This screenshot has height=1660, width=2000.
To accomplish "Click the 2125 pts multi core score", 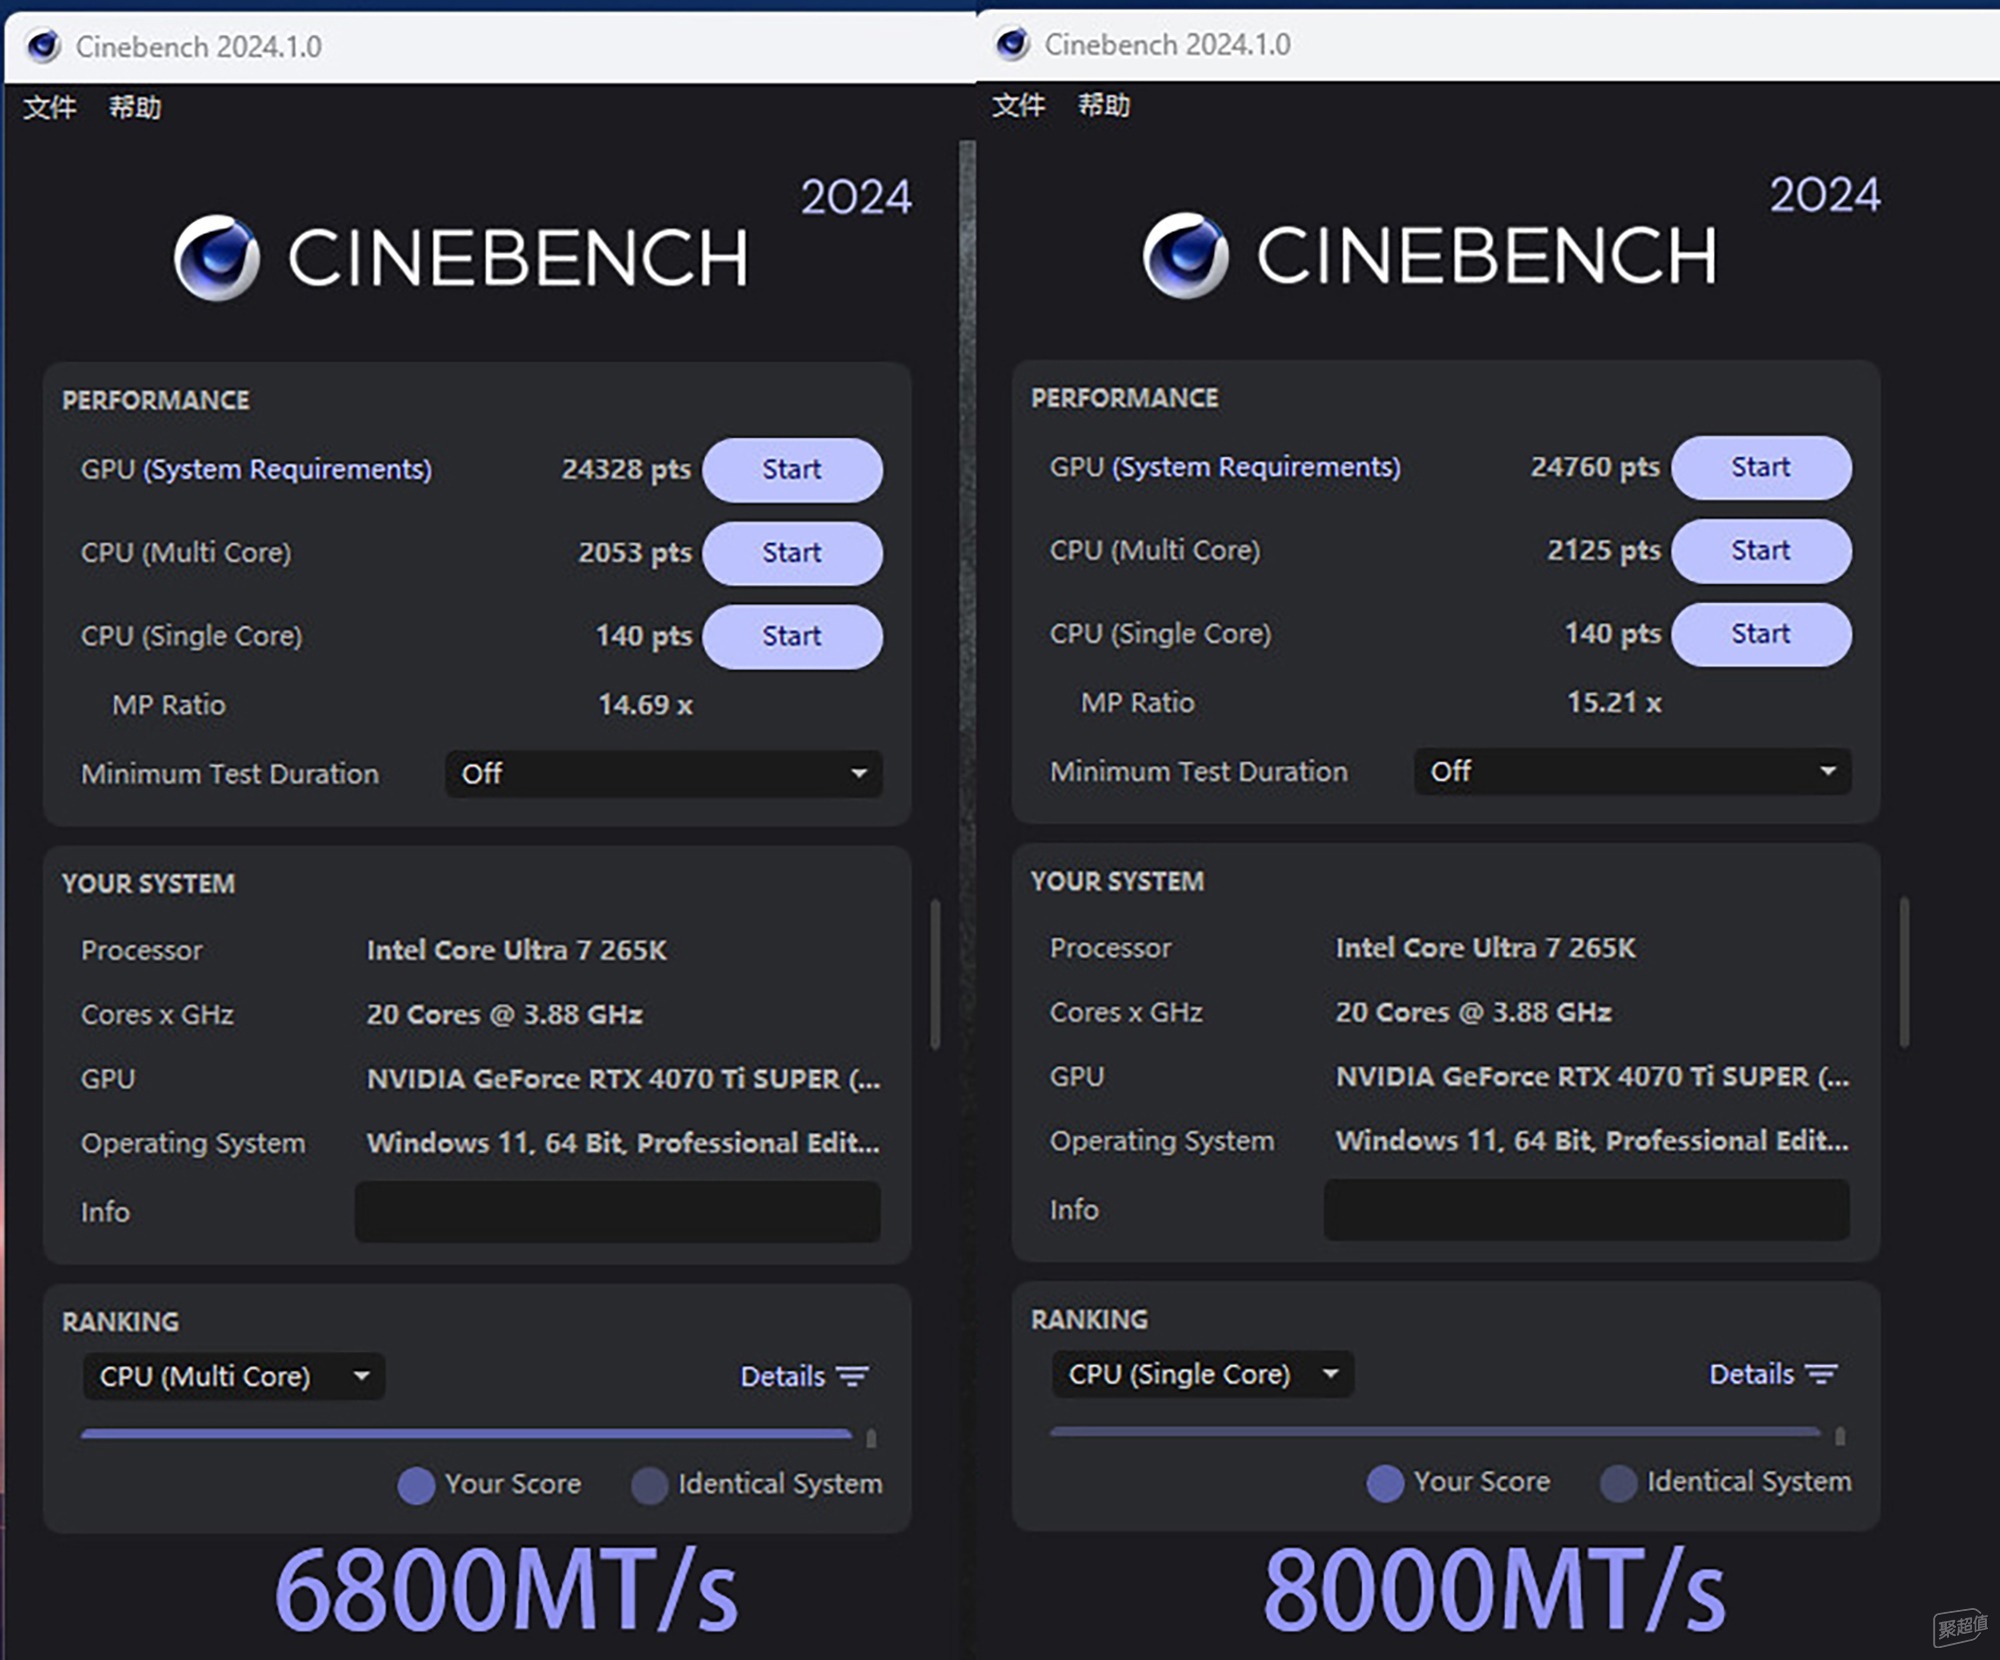I will (1604, 551).
